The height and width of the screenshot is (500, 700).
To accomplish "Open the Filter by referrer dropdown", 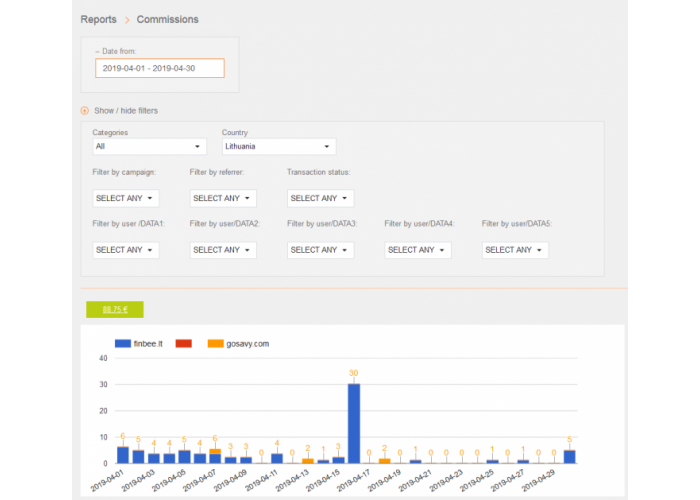I will pyautogui.click(x=223, y=198).
